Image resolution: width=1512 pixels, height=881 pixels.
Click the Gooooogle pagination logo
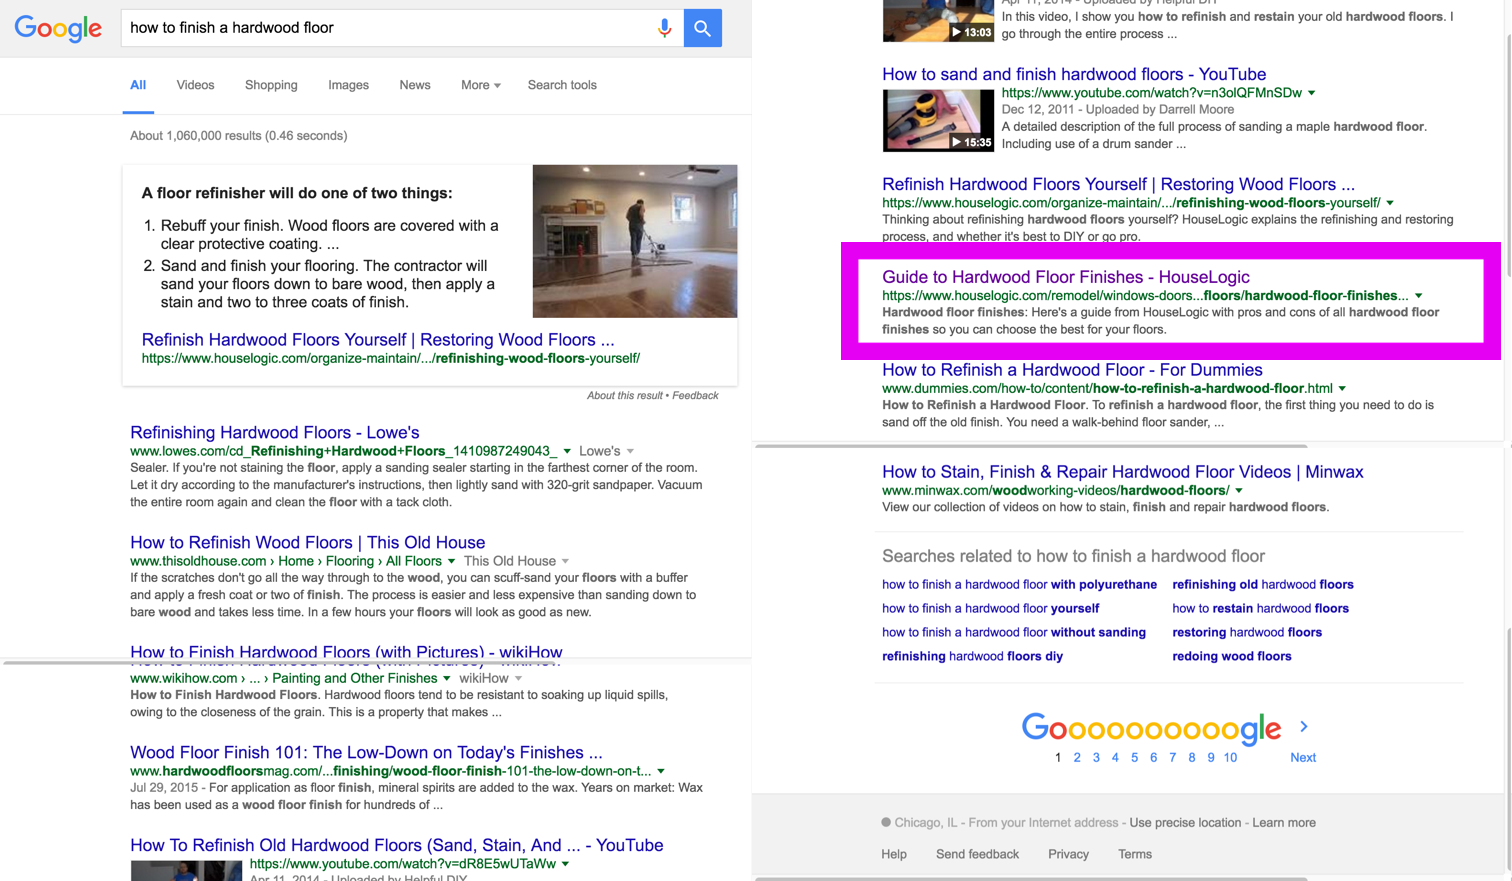coord(1151,729)
